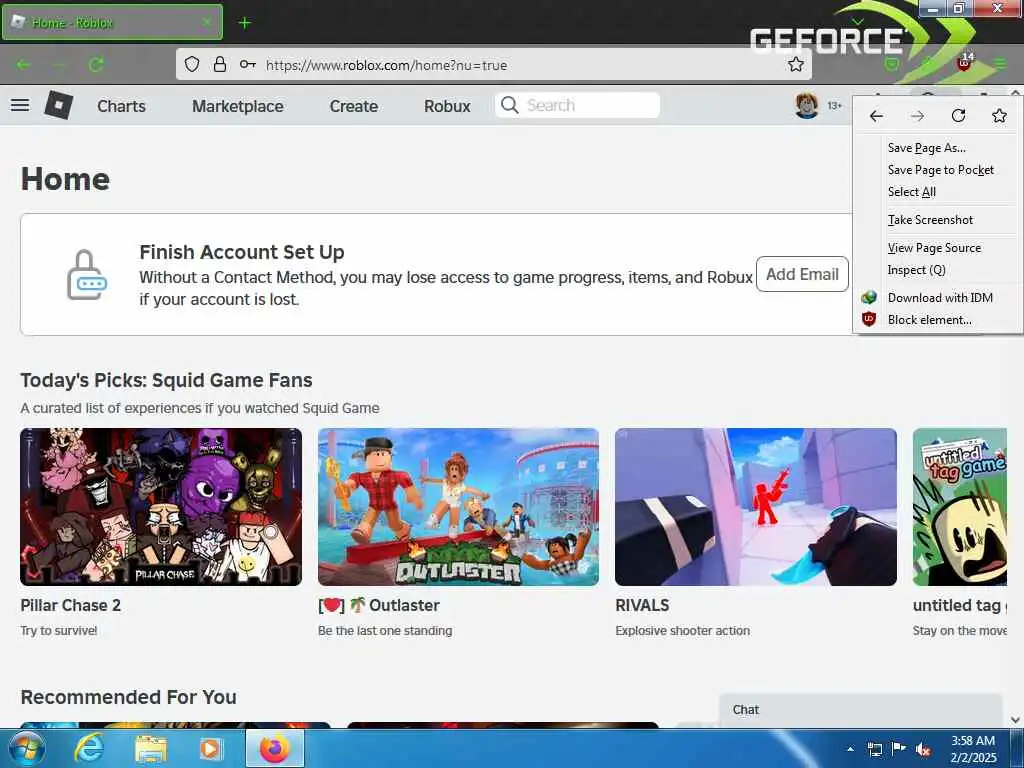Open the Outlaster game thumbnail
This screenshot has height=768, width=1024.
(x=458, y=507)
